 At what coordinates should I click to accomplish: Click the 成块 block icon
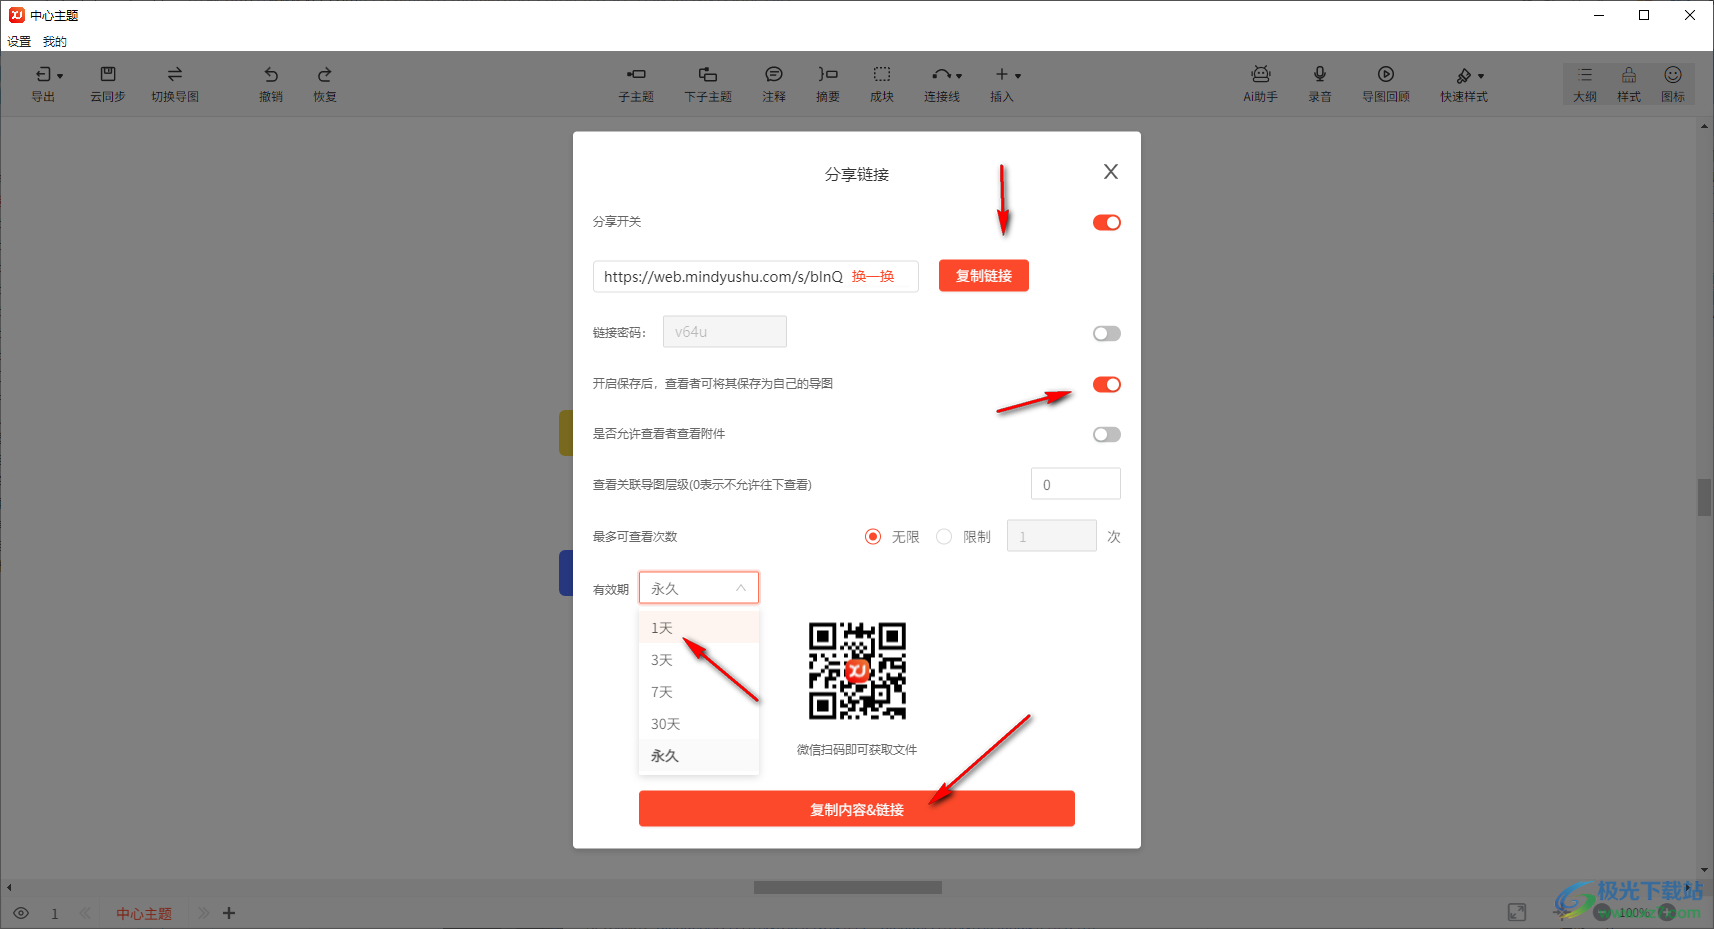tap(882, 74)
